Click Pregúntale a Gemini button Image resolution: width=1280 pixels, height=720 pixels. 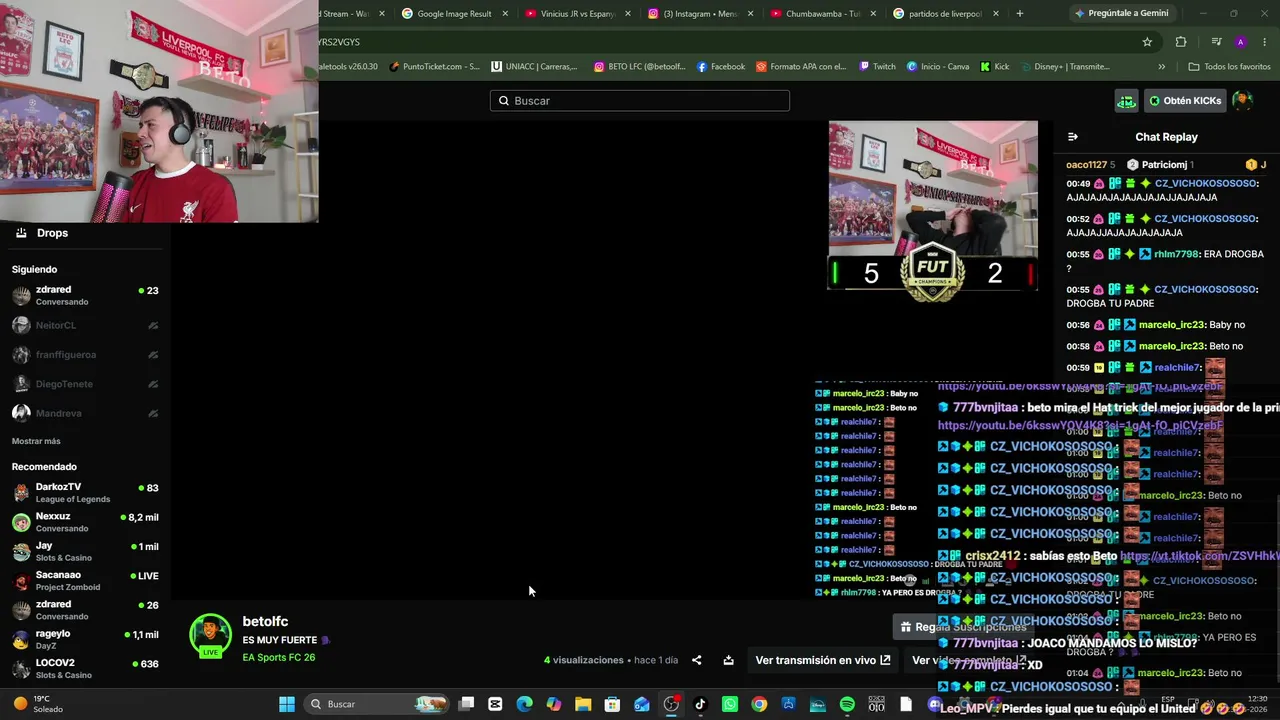click(x=1121, y=14)
